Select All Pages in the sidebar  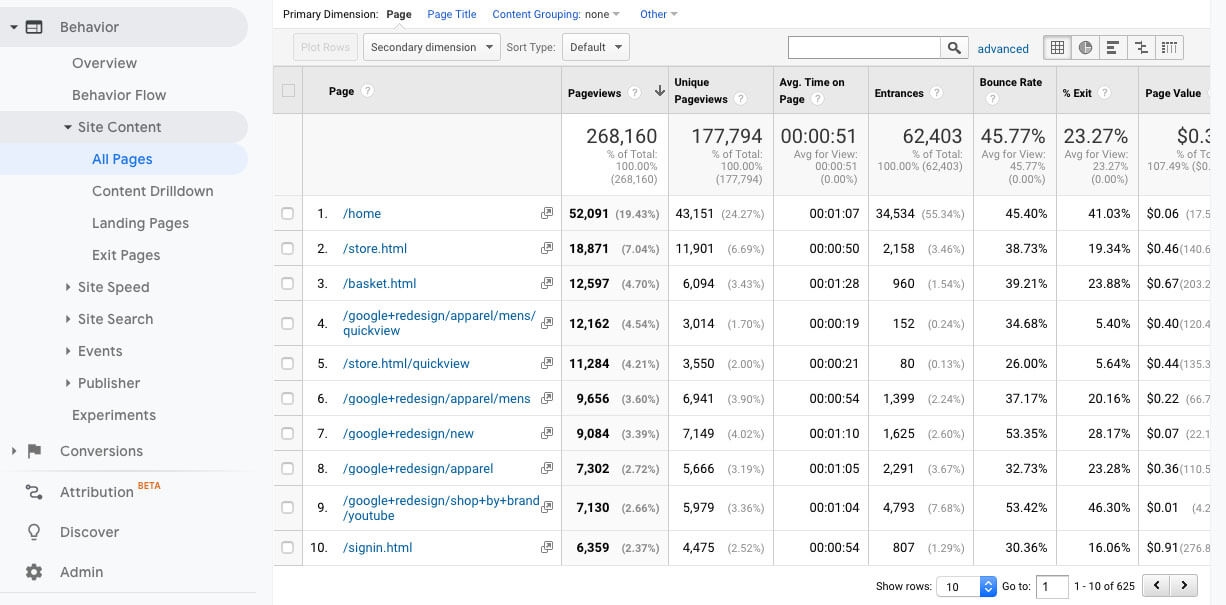(x=122, y=159)
